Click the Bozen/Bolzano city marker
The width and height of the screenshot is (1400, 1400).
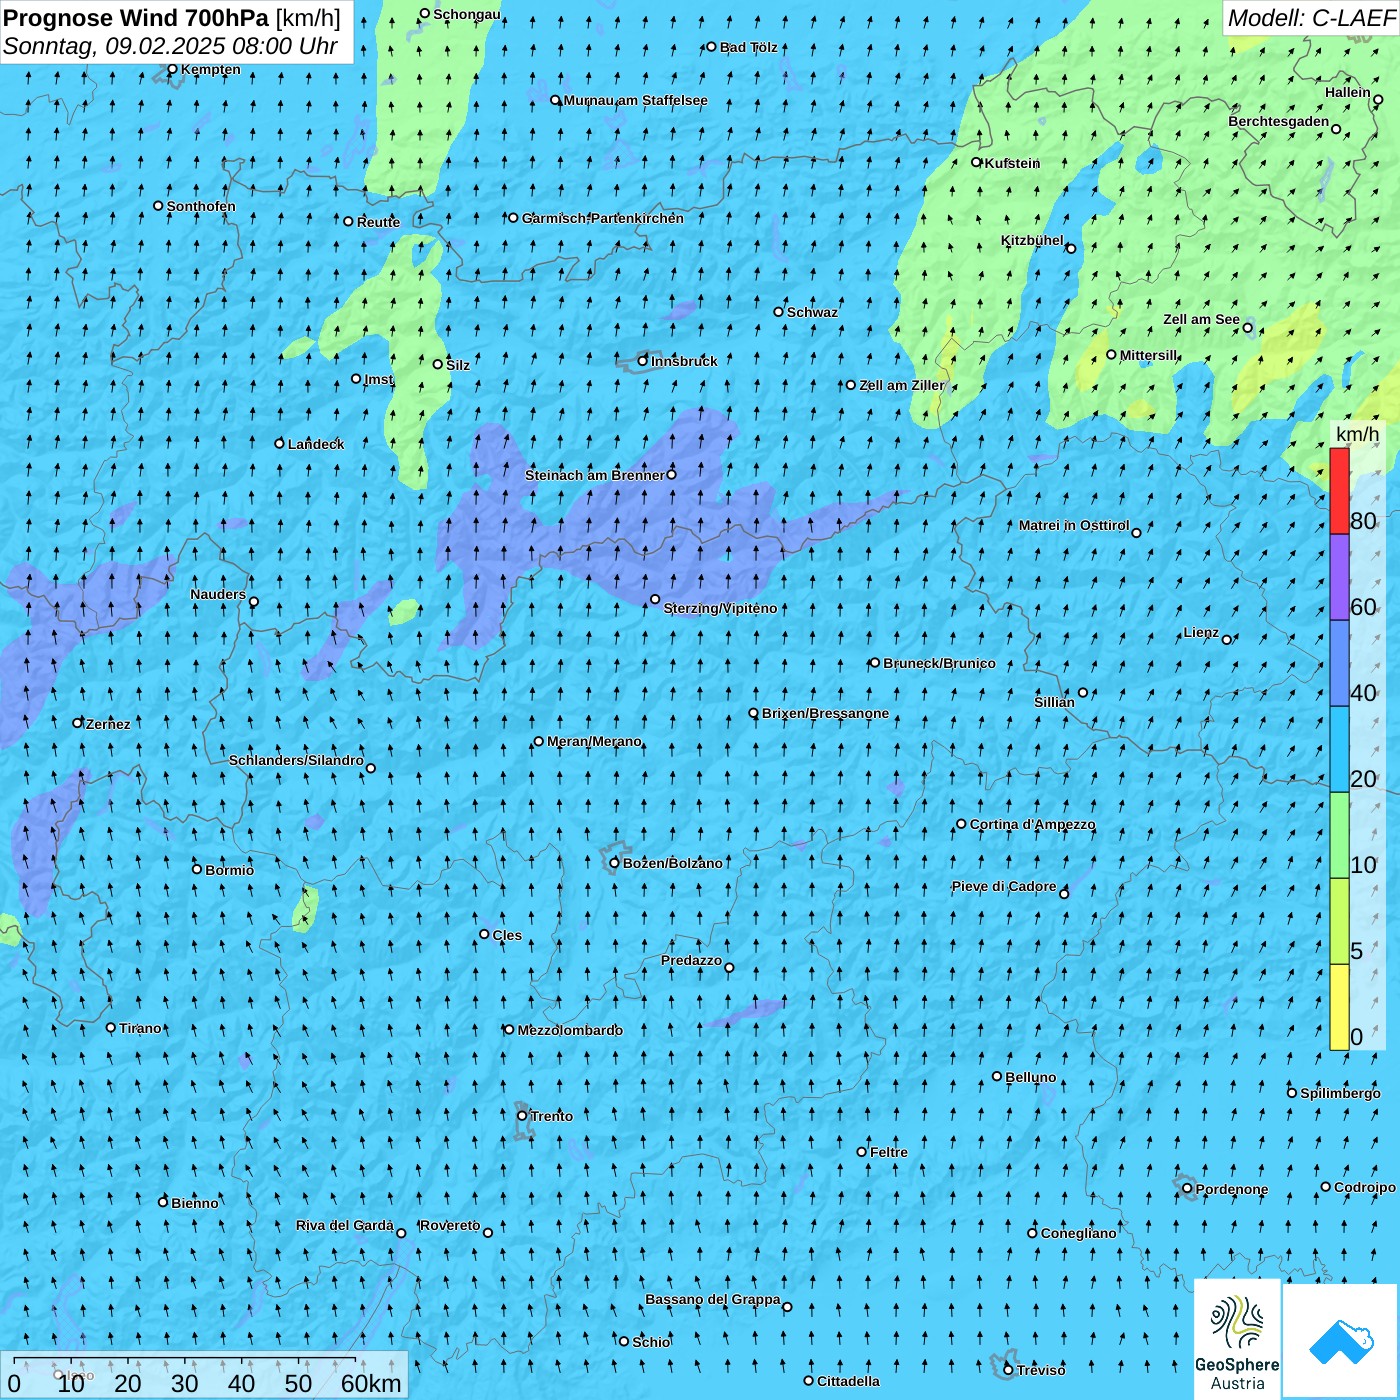(614, 863)
